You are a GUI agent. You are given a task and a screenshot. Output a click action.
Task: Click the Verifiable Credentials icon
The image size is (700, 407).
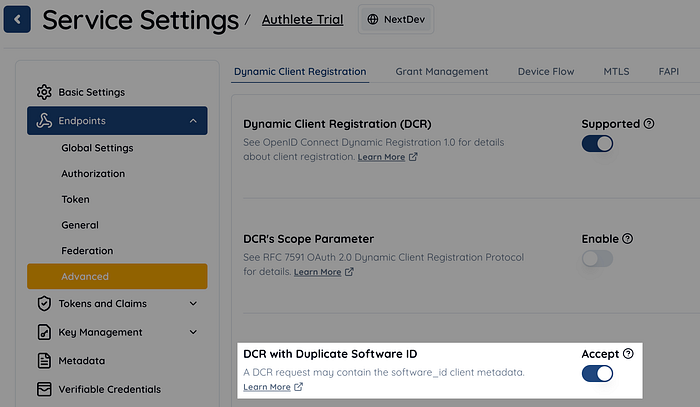tap(44, 389)
